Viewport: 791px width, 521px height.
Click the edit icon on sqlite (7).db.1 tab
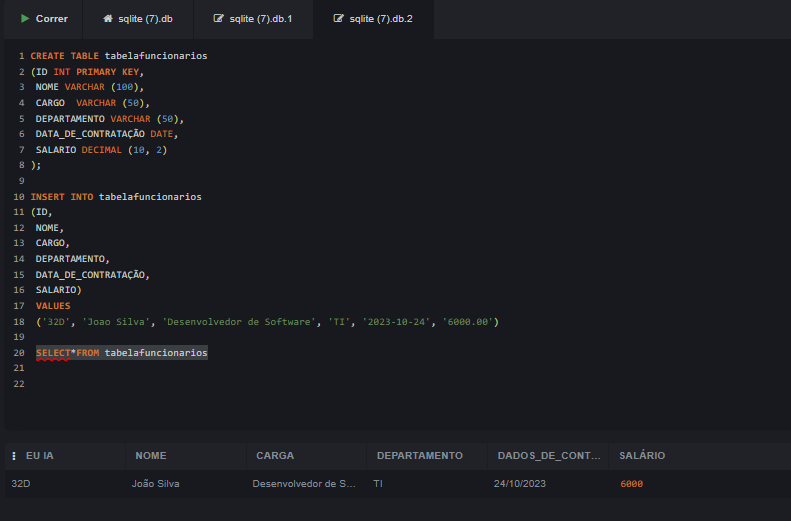click(218, 19)
